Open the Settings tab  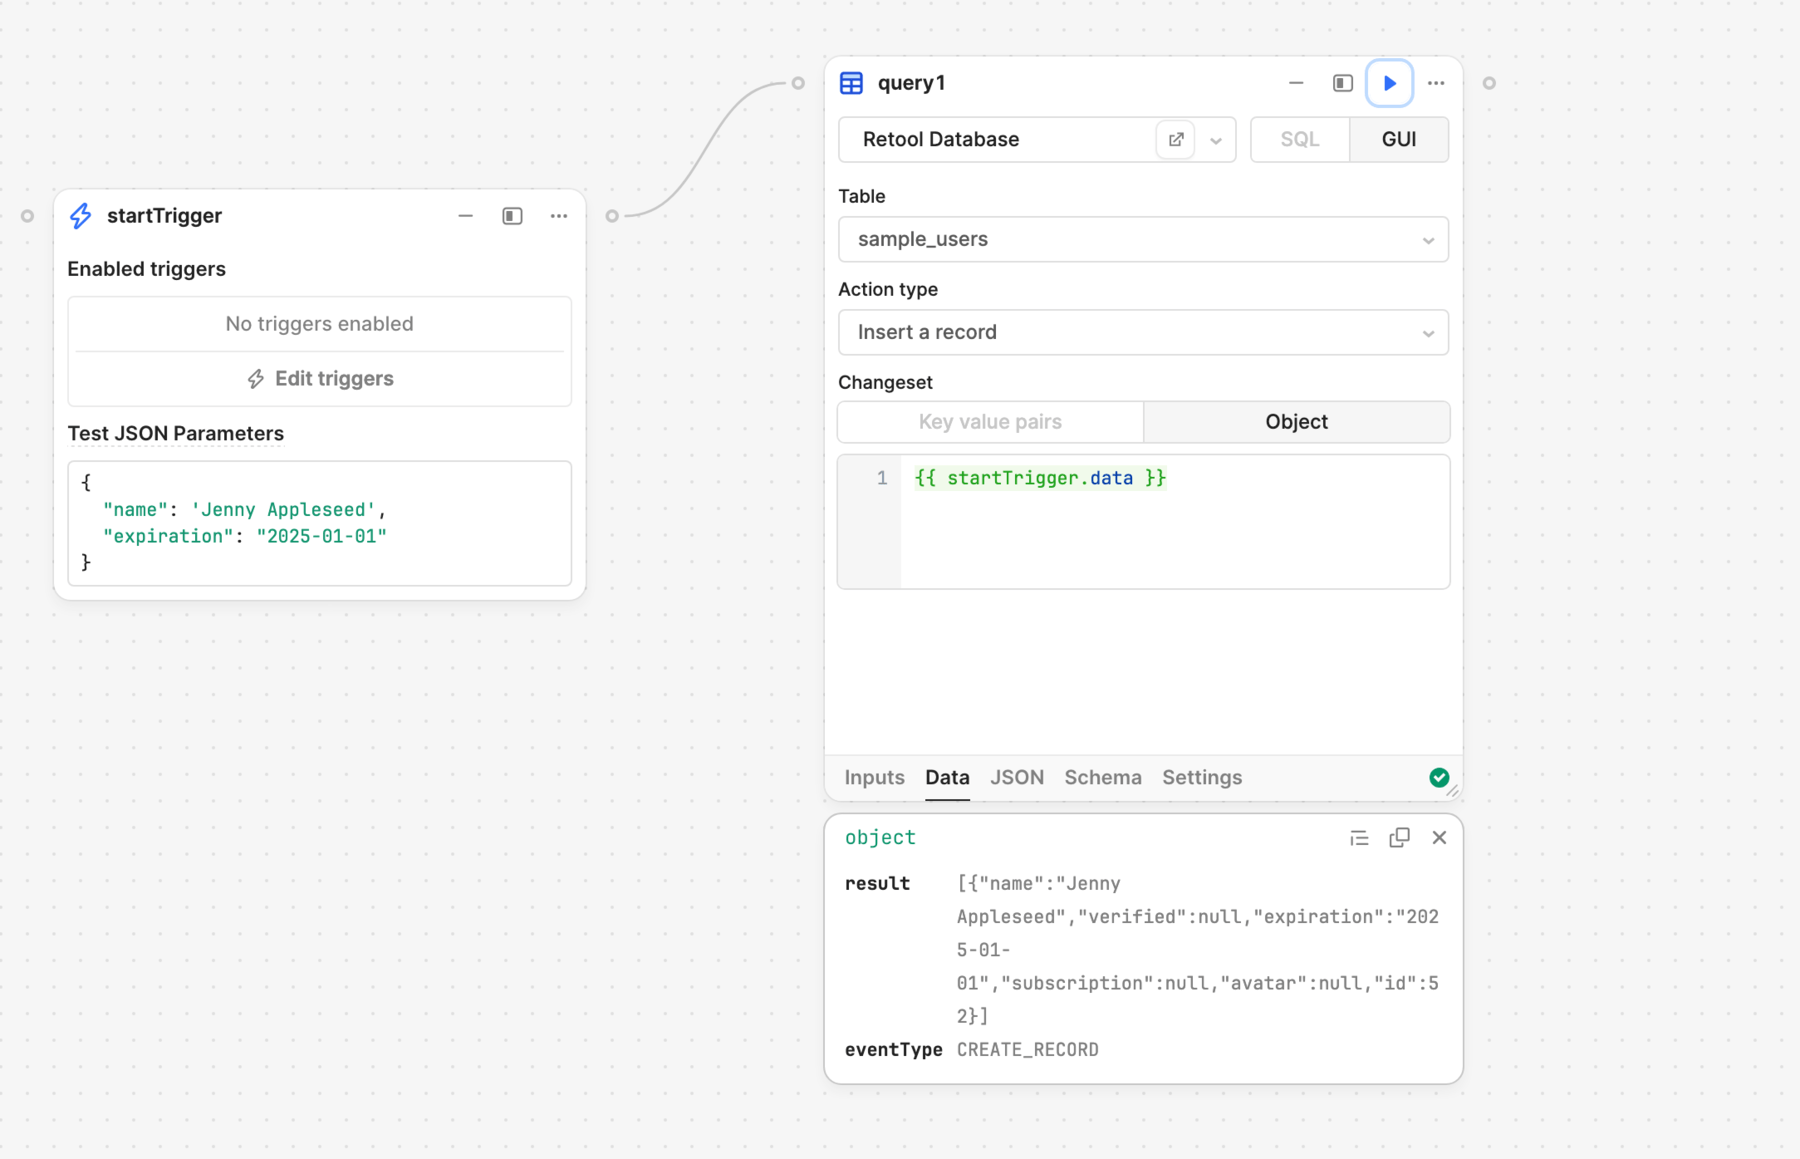1201,777
